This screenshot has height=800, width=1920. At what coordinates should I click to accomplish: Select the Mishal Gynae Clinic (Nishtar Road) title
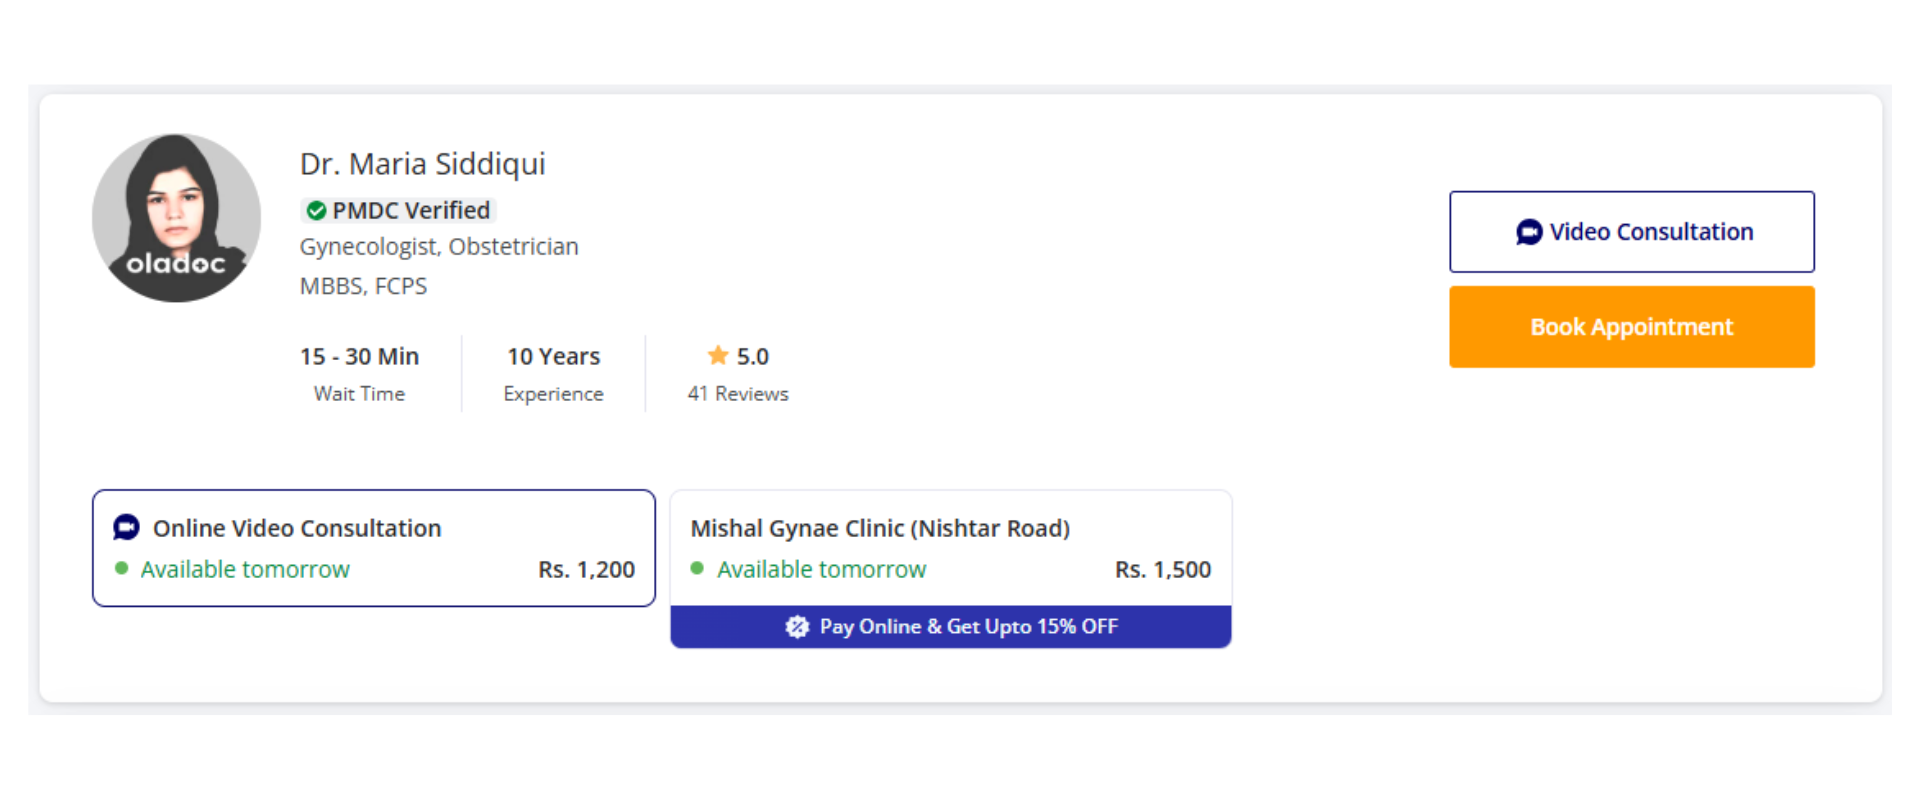[x=880, y=528]
